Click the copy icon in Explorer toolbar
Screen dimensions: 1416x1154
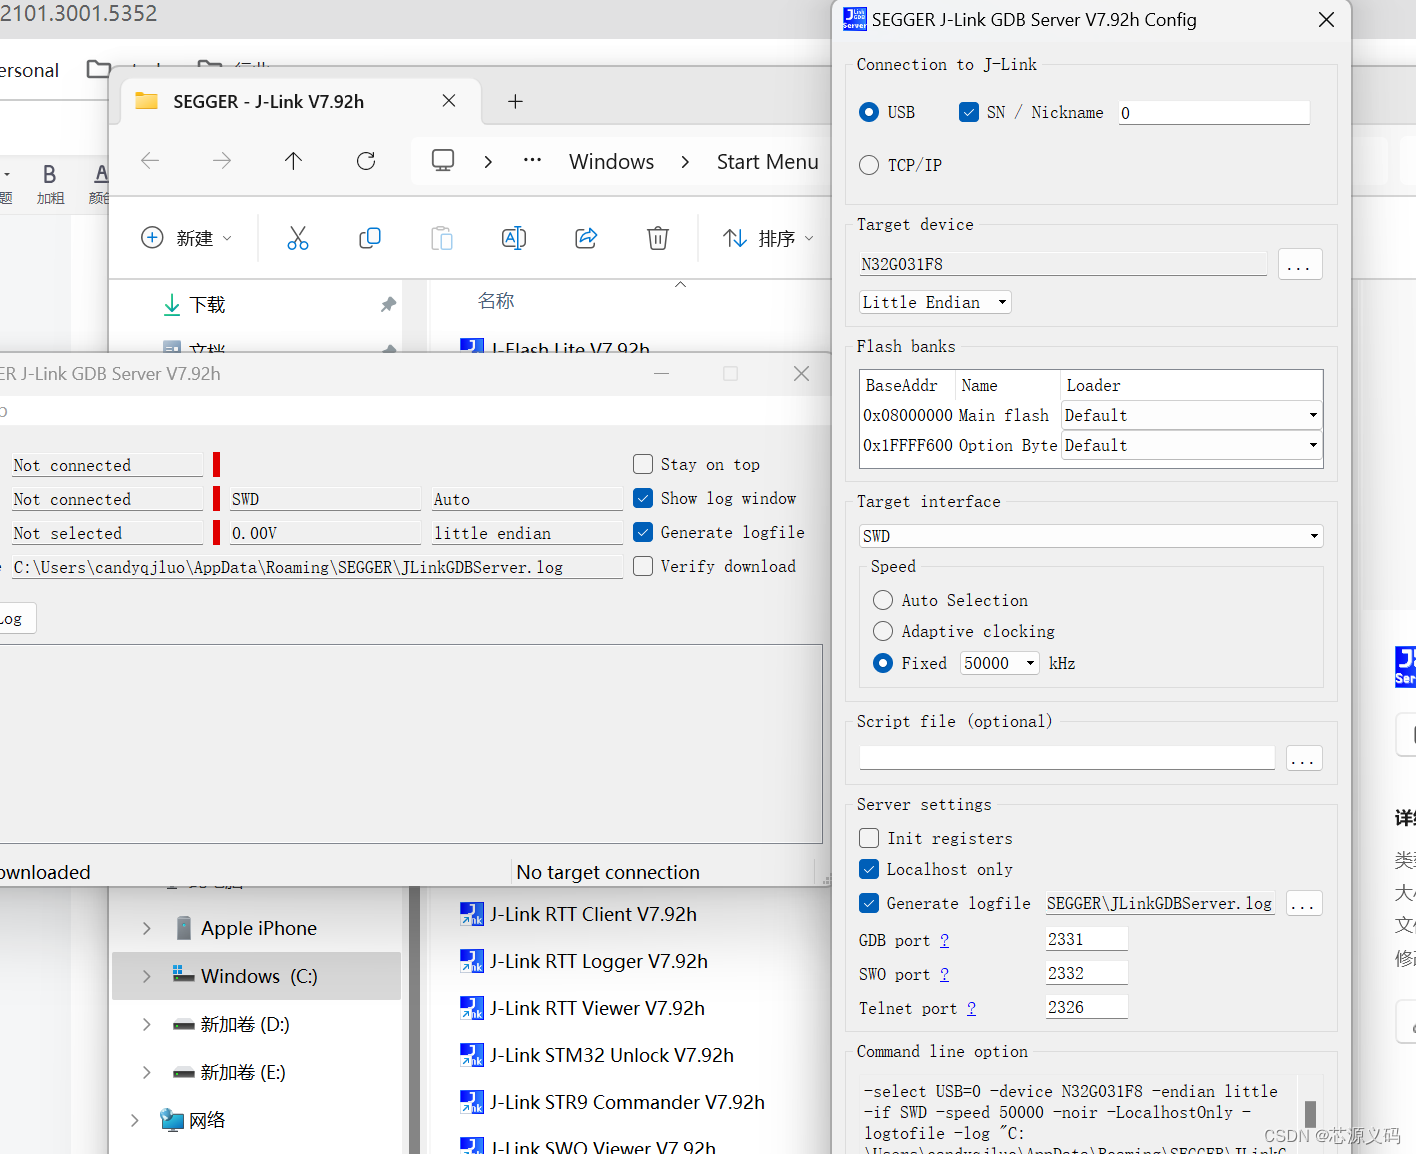click(370, 238)
